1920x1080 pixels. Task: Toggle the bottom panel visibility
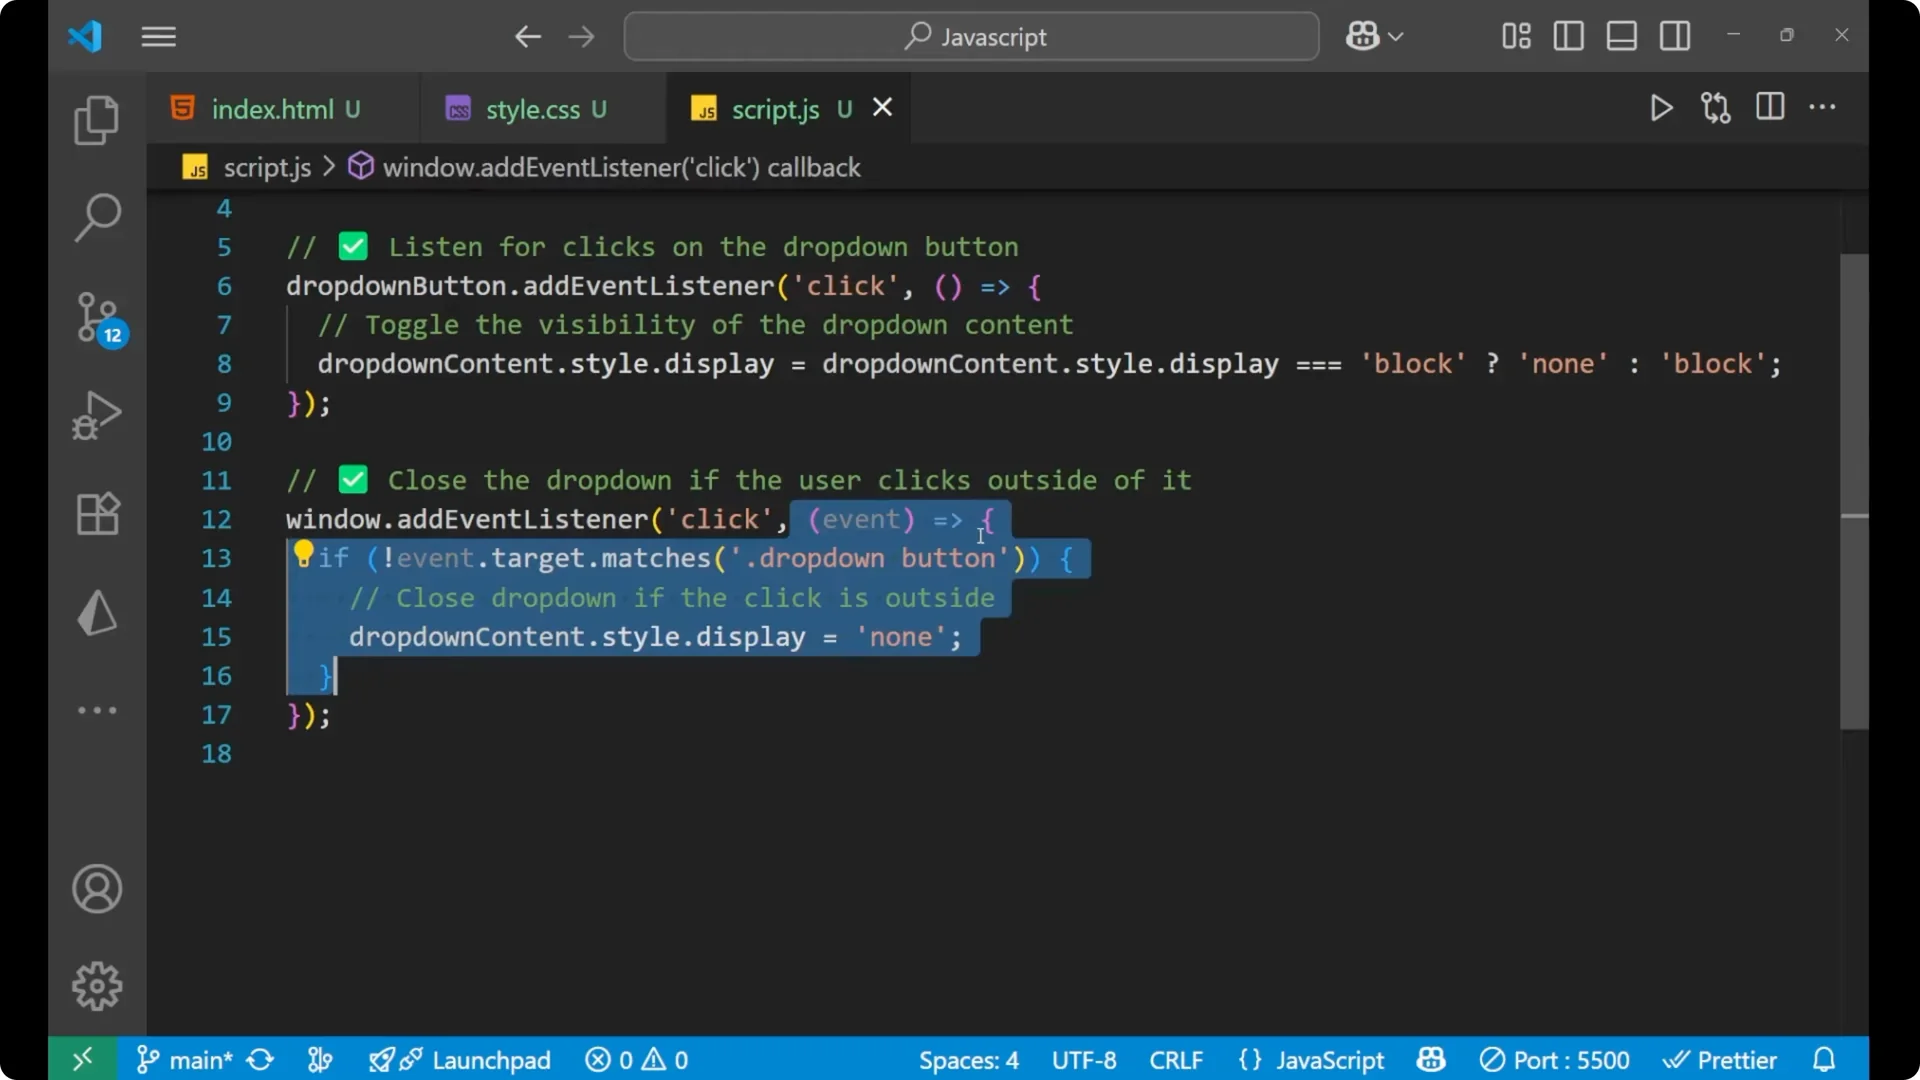tap(1621, 36)
